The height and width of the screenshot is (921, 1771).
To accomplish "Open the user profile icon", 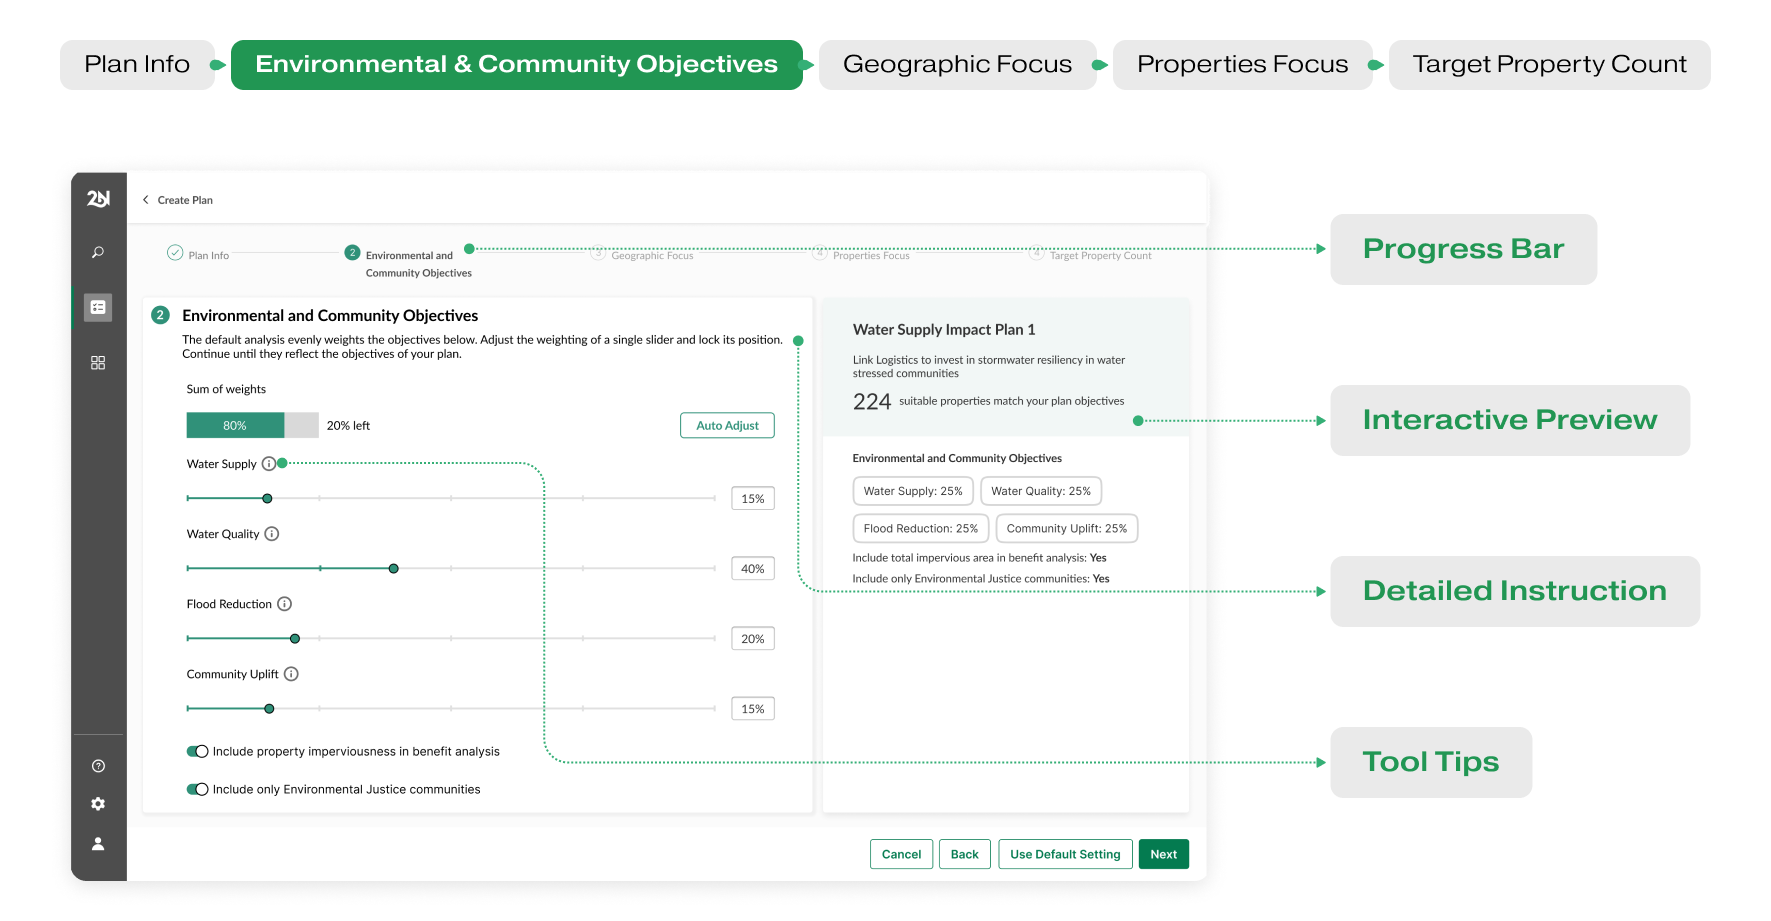I will (98, 844).
